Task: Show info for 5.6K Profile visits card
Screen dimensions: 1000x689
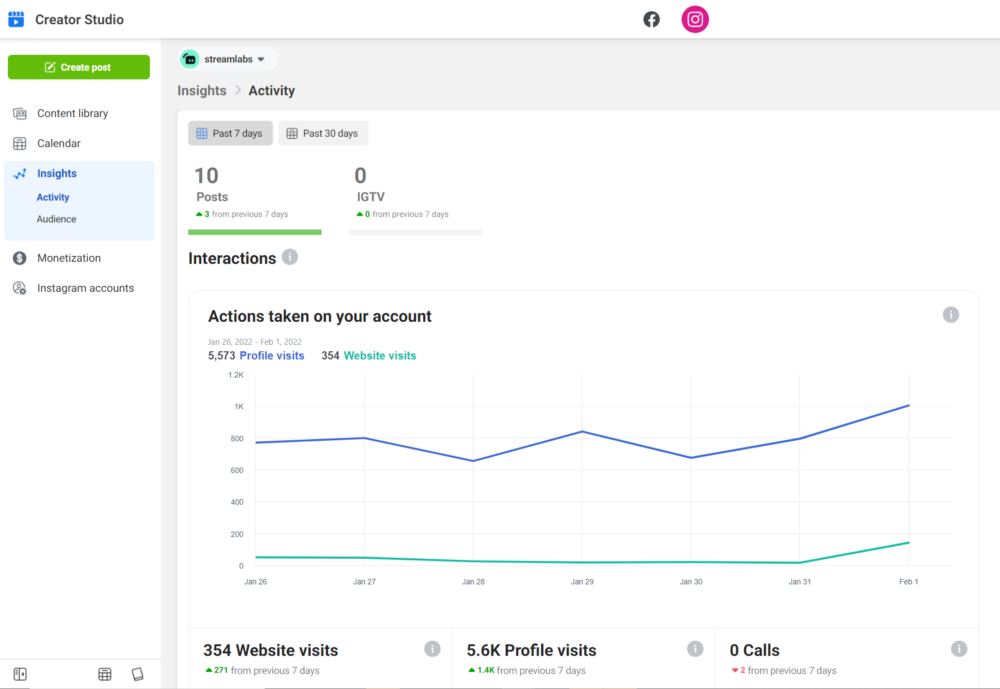Action: (695, 649)
